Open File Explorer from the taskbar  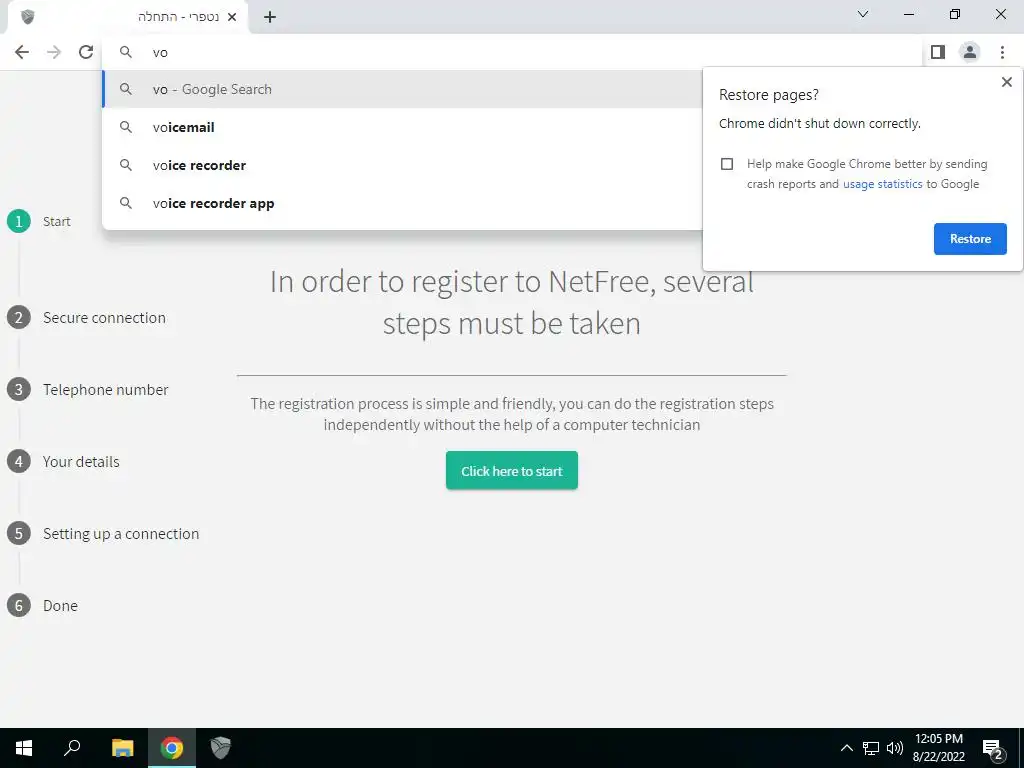click(x=123, y=748)
